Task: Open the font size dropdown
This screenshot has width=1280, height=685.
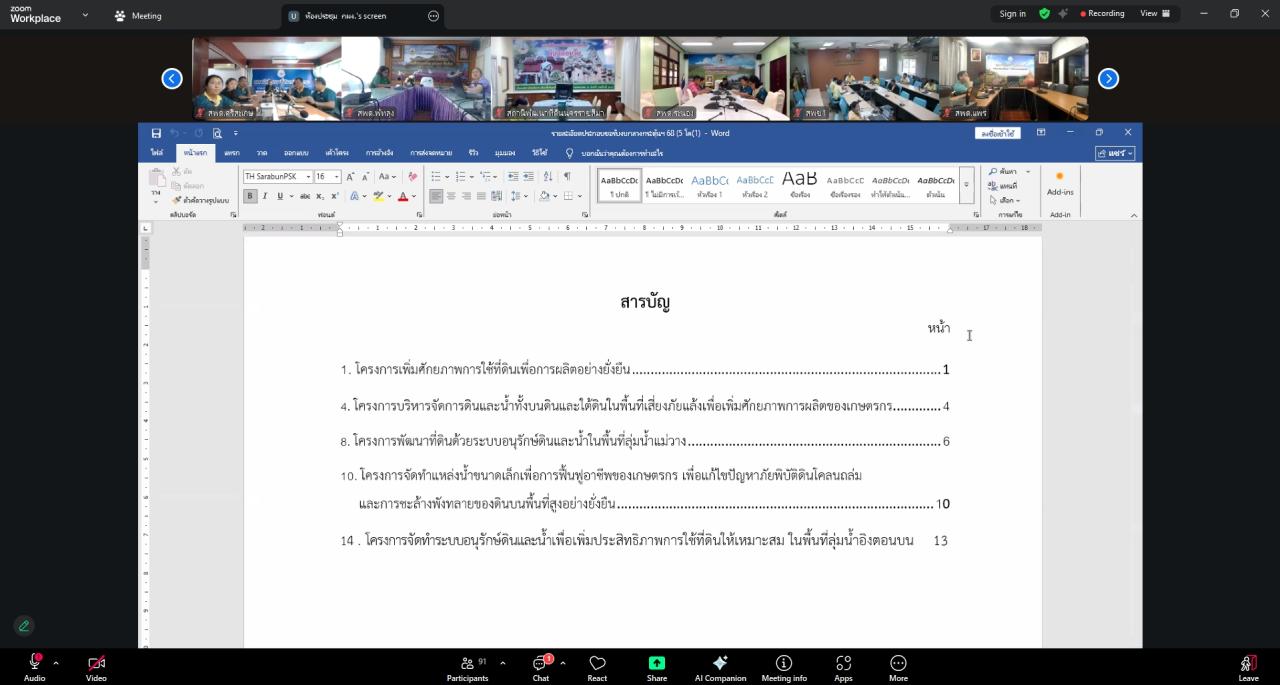Action: tap(336, 177)
